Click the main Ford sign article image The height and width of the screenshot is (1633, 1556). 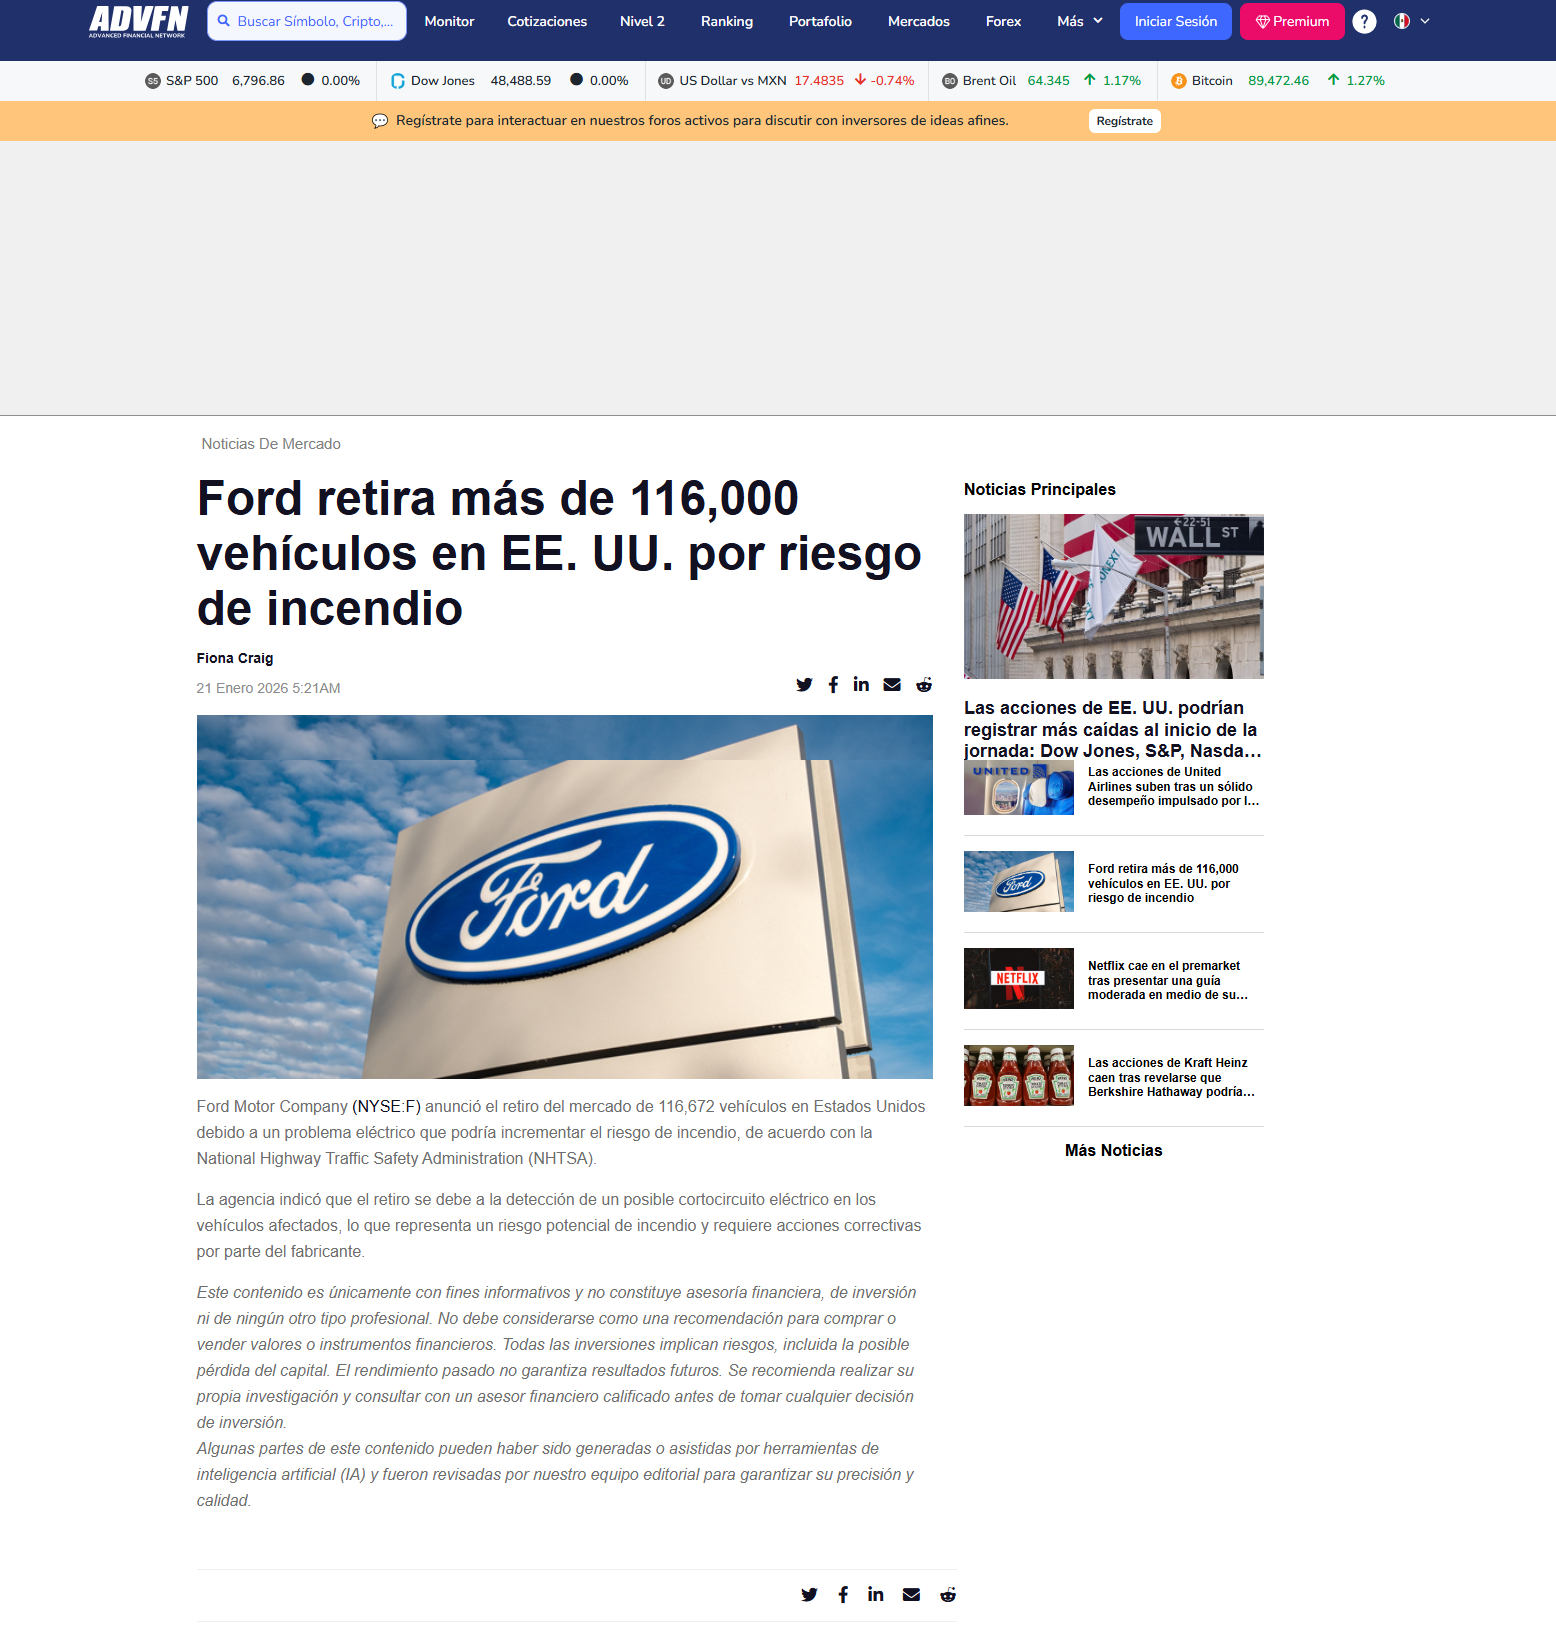pyautogui.click(x=565, y=897)
